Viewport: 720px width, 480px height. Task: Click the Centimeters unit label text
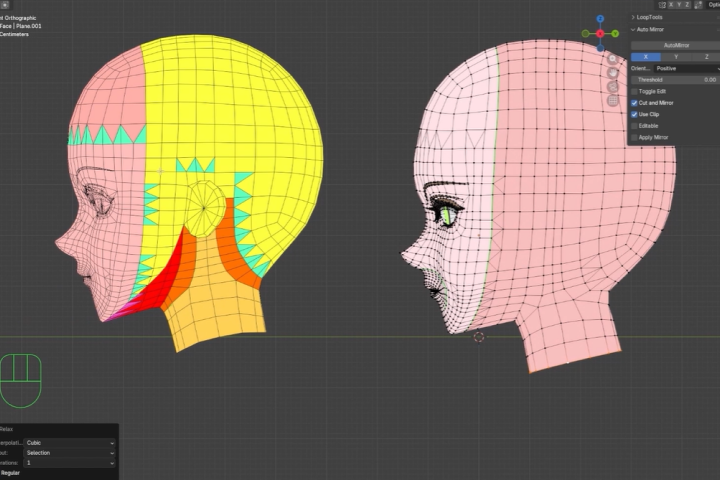(x=14, y=34)
